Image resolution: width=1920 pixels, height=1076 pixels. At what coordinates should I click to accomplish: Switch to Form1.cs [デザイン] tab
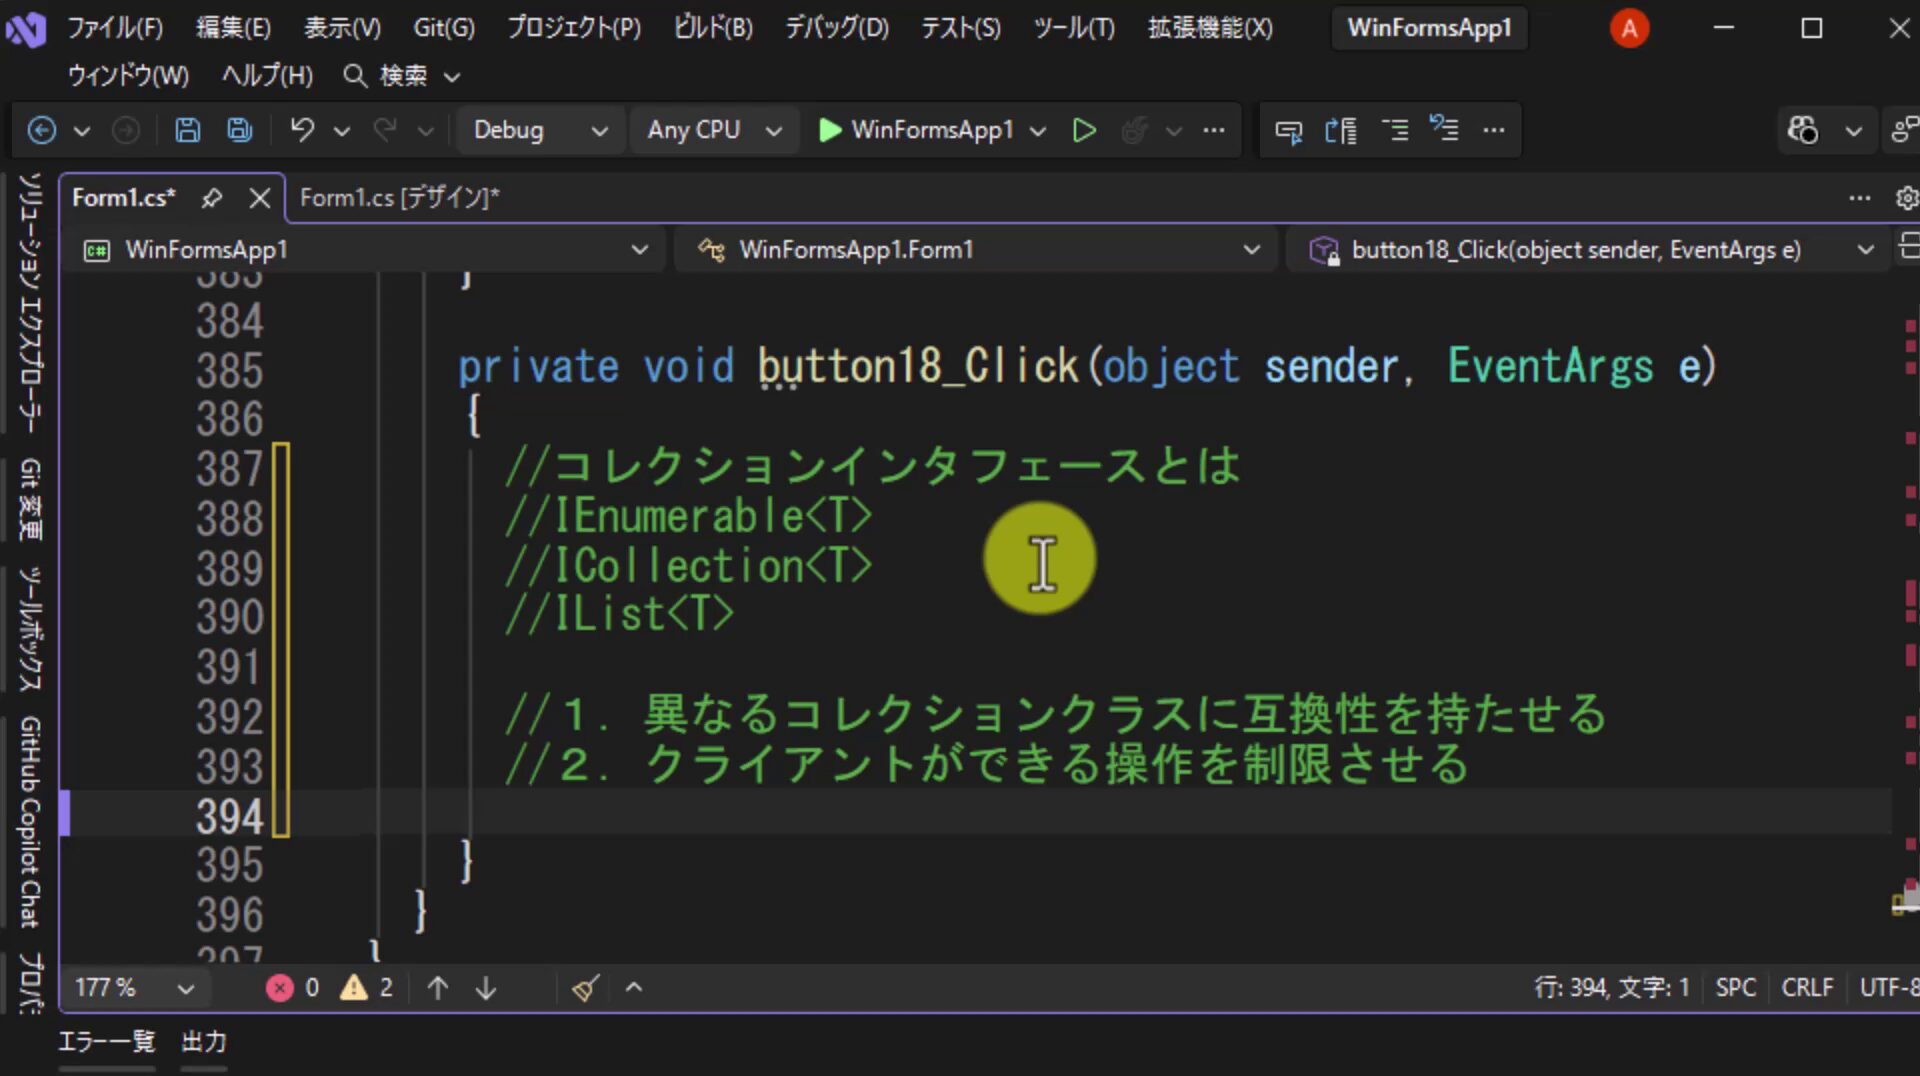pyautogui.click(x=399, y=198)
